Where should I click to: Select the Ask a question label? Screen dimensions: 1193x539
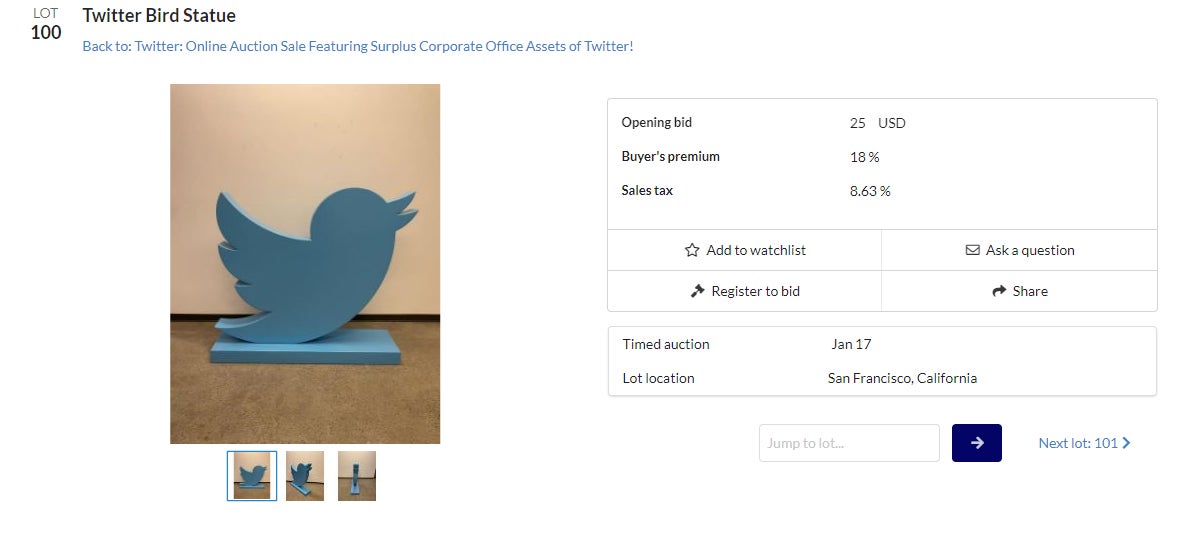(x=1030, y=250)
